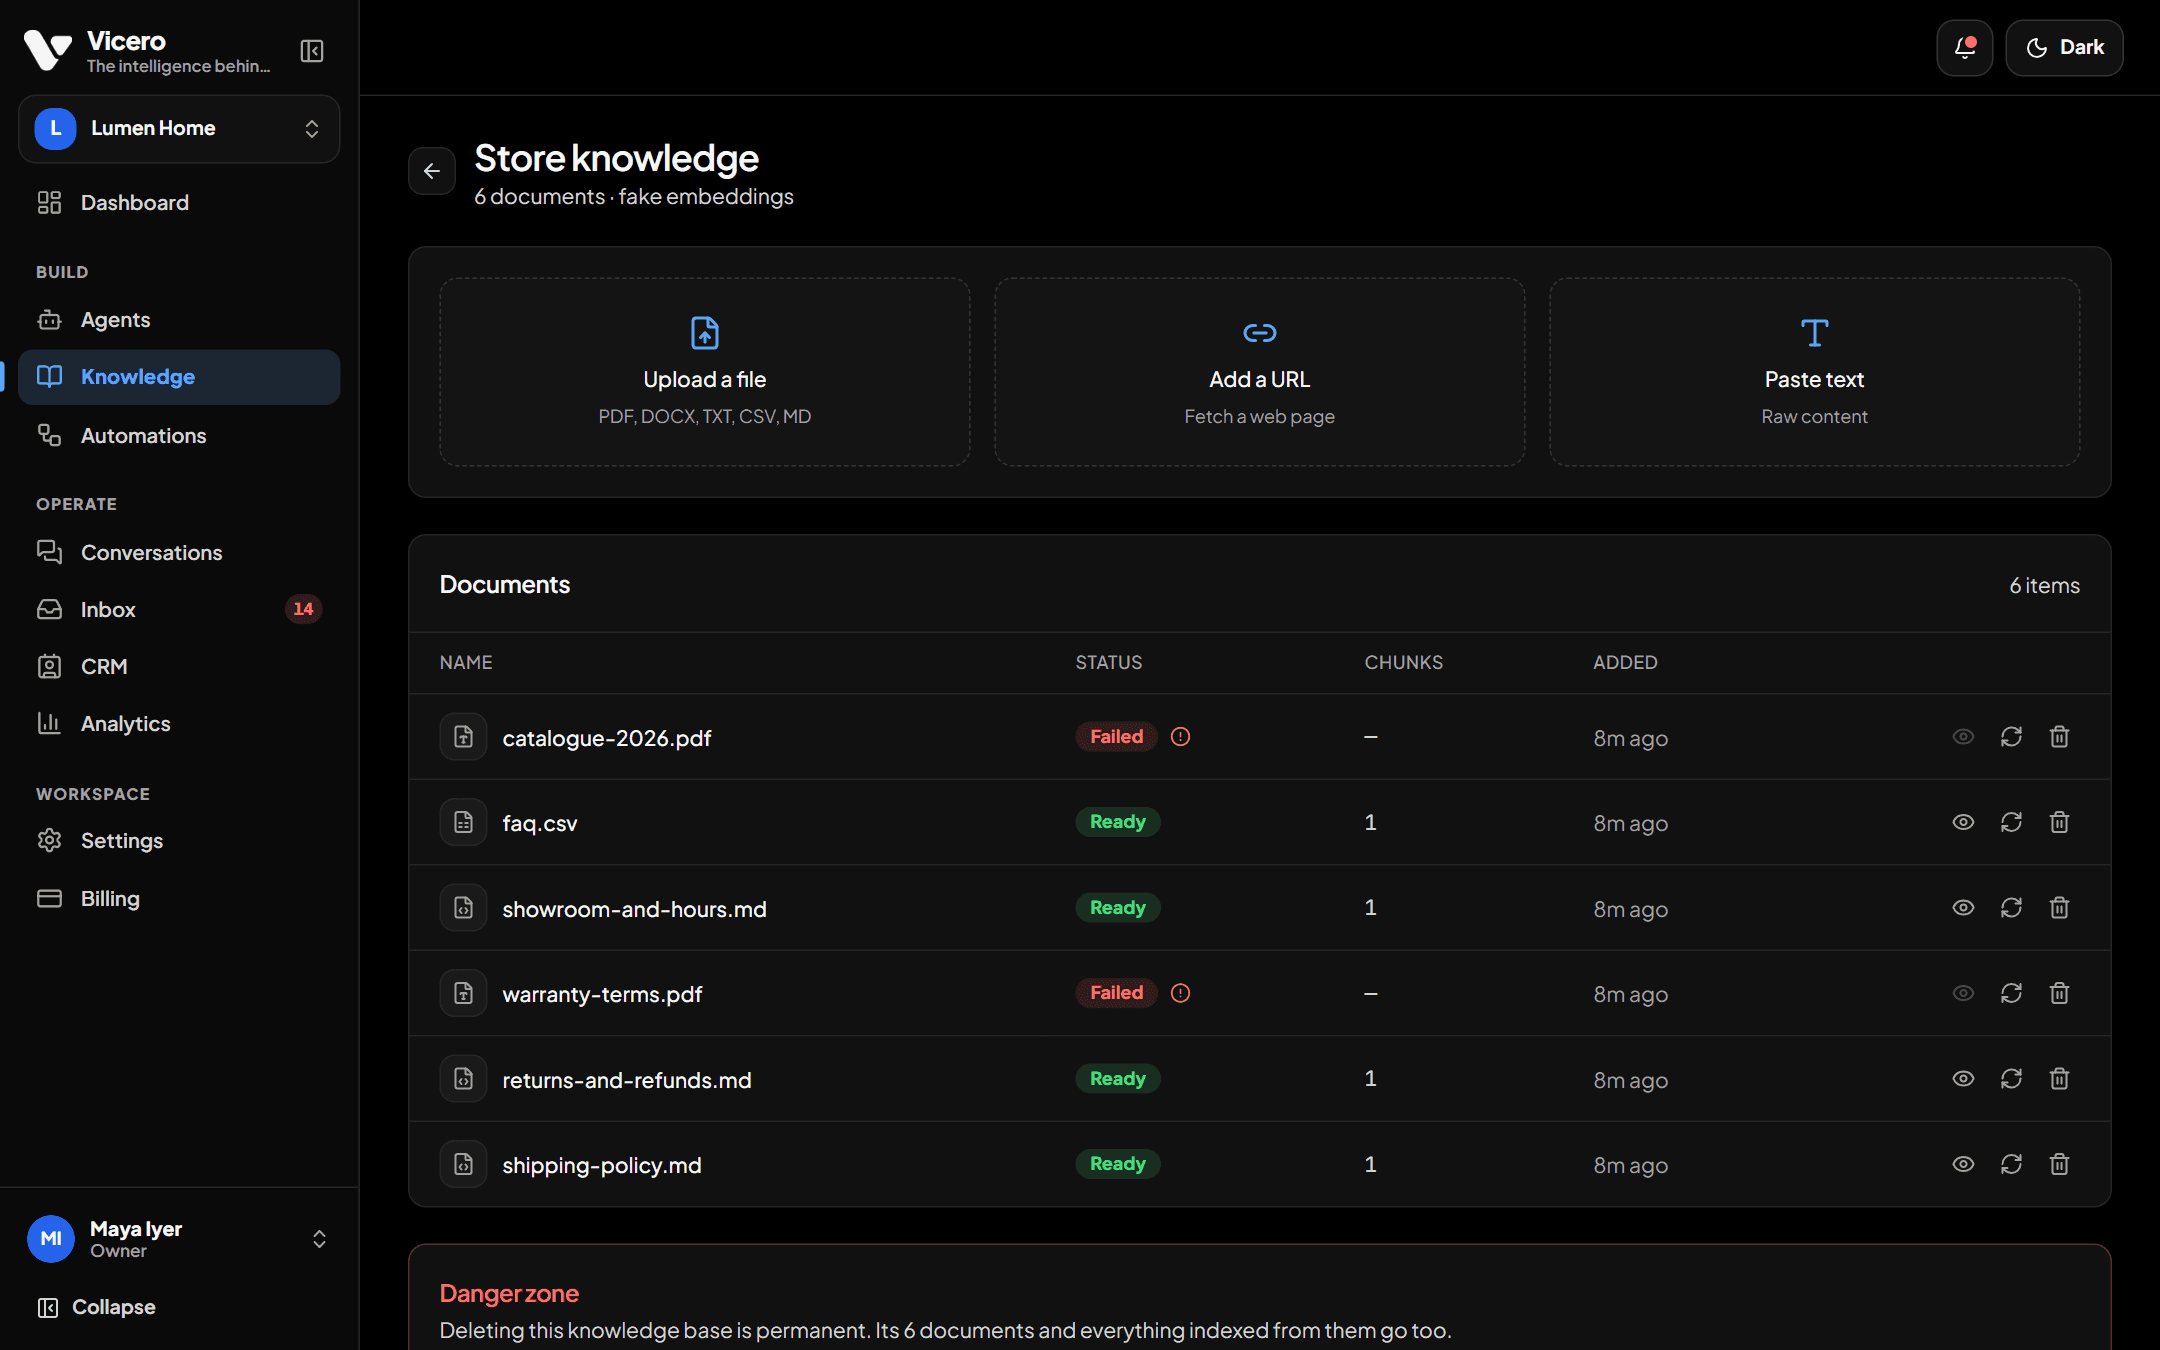Delete showroom-and-hours.md document
The image size is (2160, 1350).
tap(2059, 908)
